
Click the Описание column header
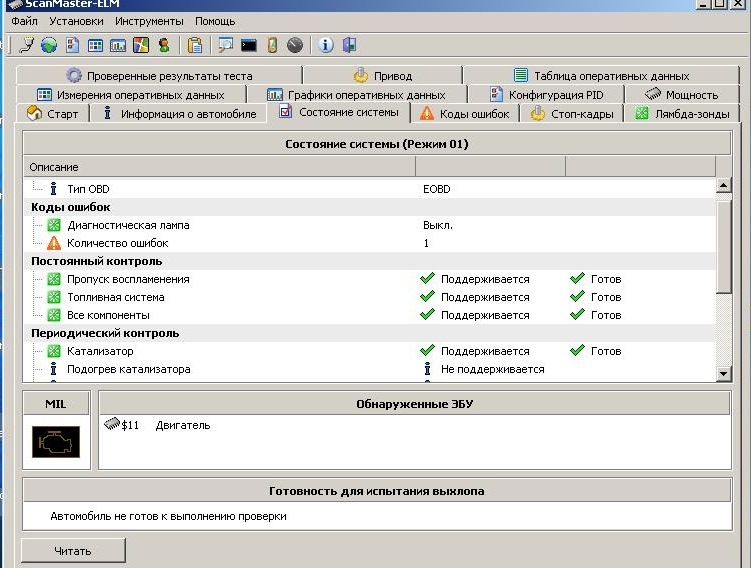(54, 167)
